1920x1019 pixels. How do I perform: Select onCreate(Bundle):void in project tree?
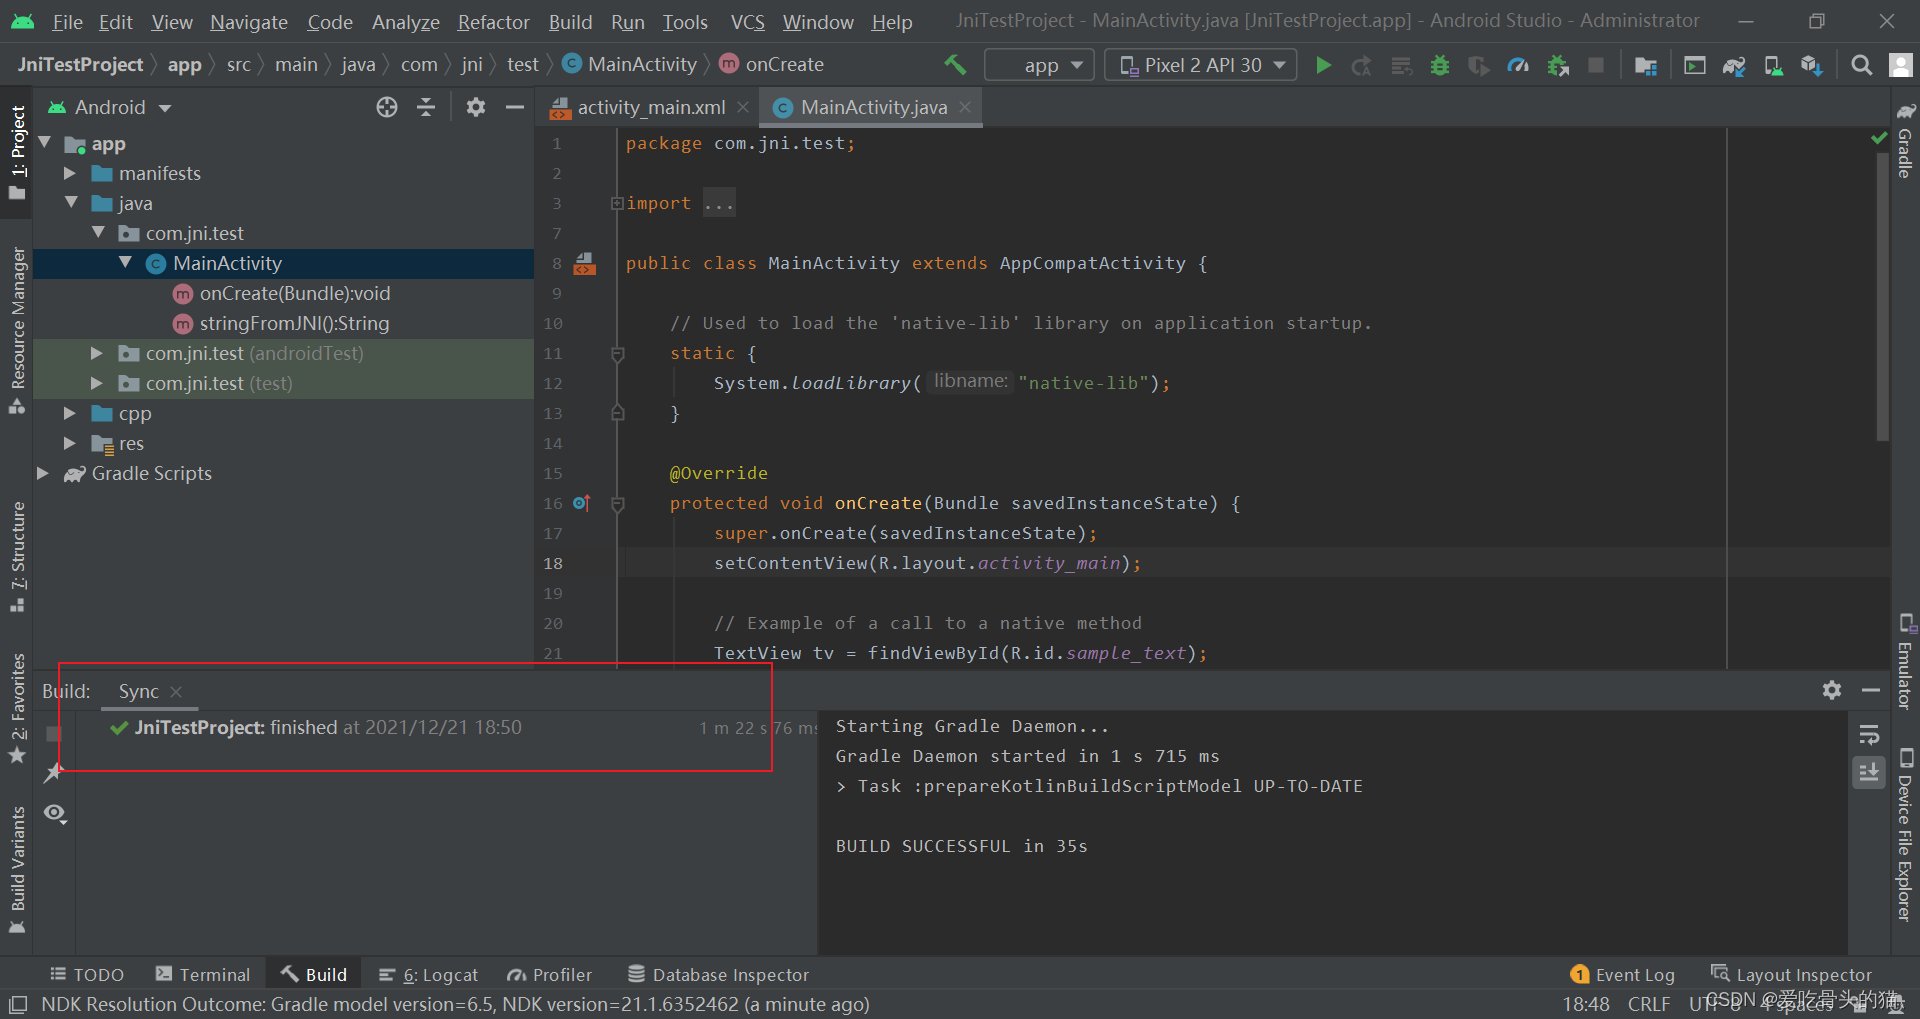(x=295, y=293)
